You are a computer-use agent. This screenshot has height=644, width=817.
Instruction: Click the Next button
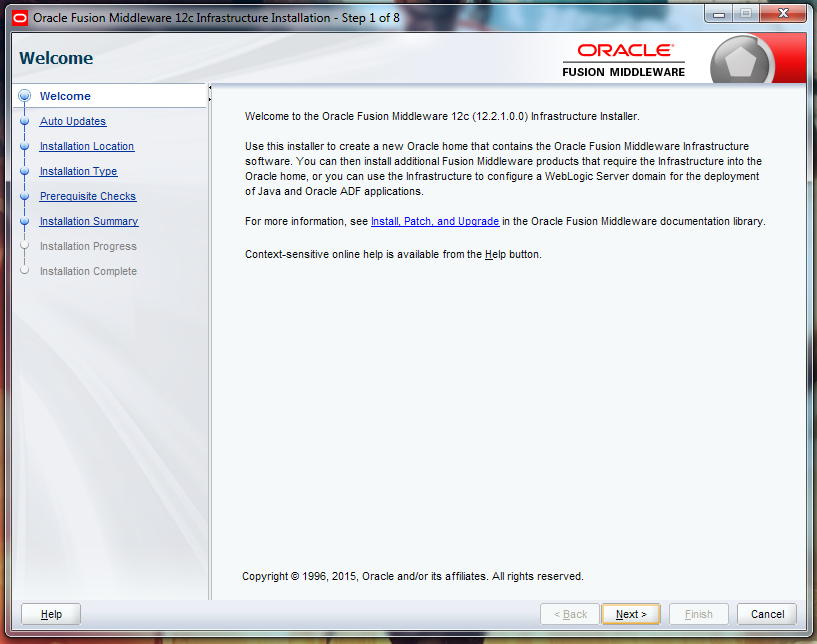tap(630, 614)
